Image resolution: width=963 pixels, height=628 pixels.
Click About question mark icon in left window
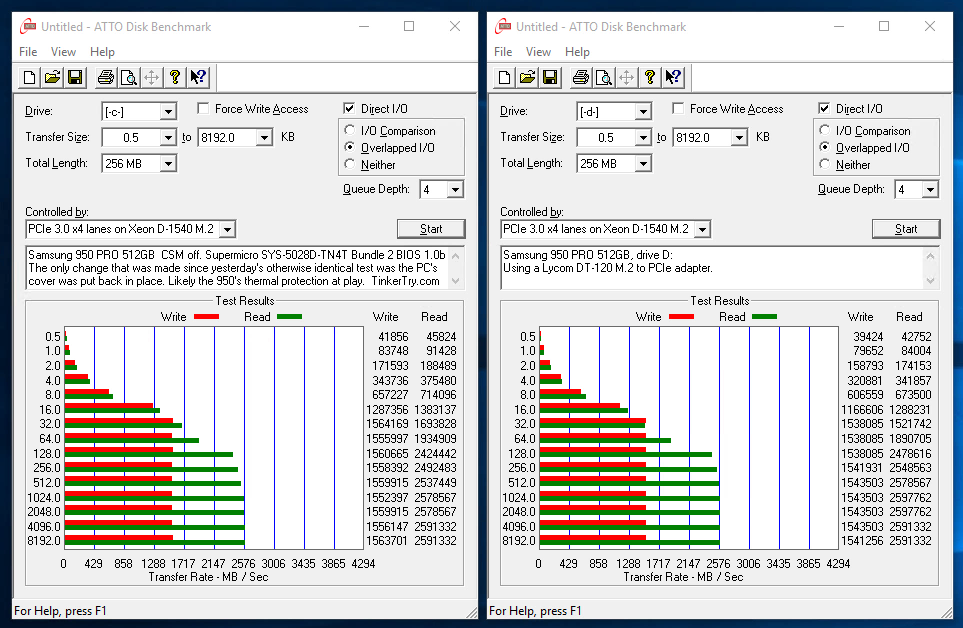(174, 77)
